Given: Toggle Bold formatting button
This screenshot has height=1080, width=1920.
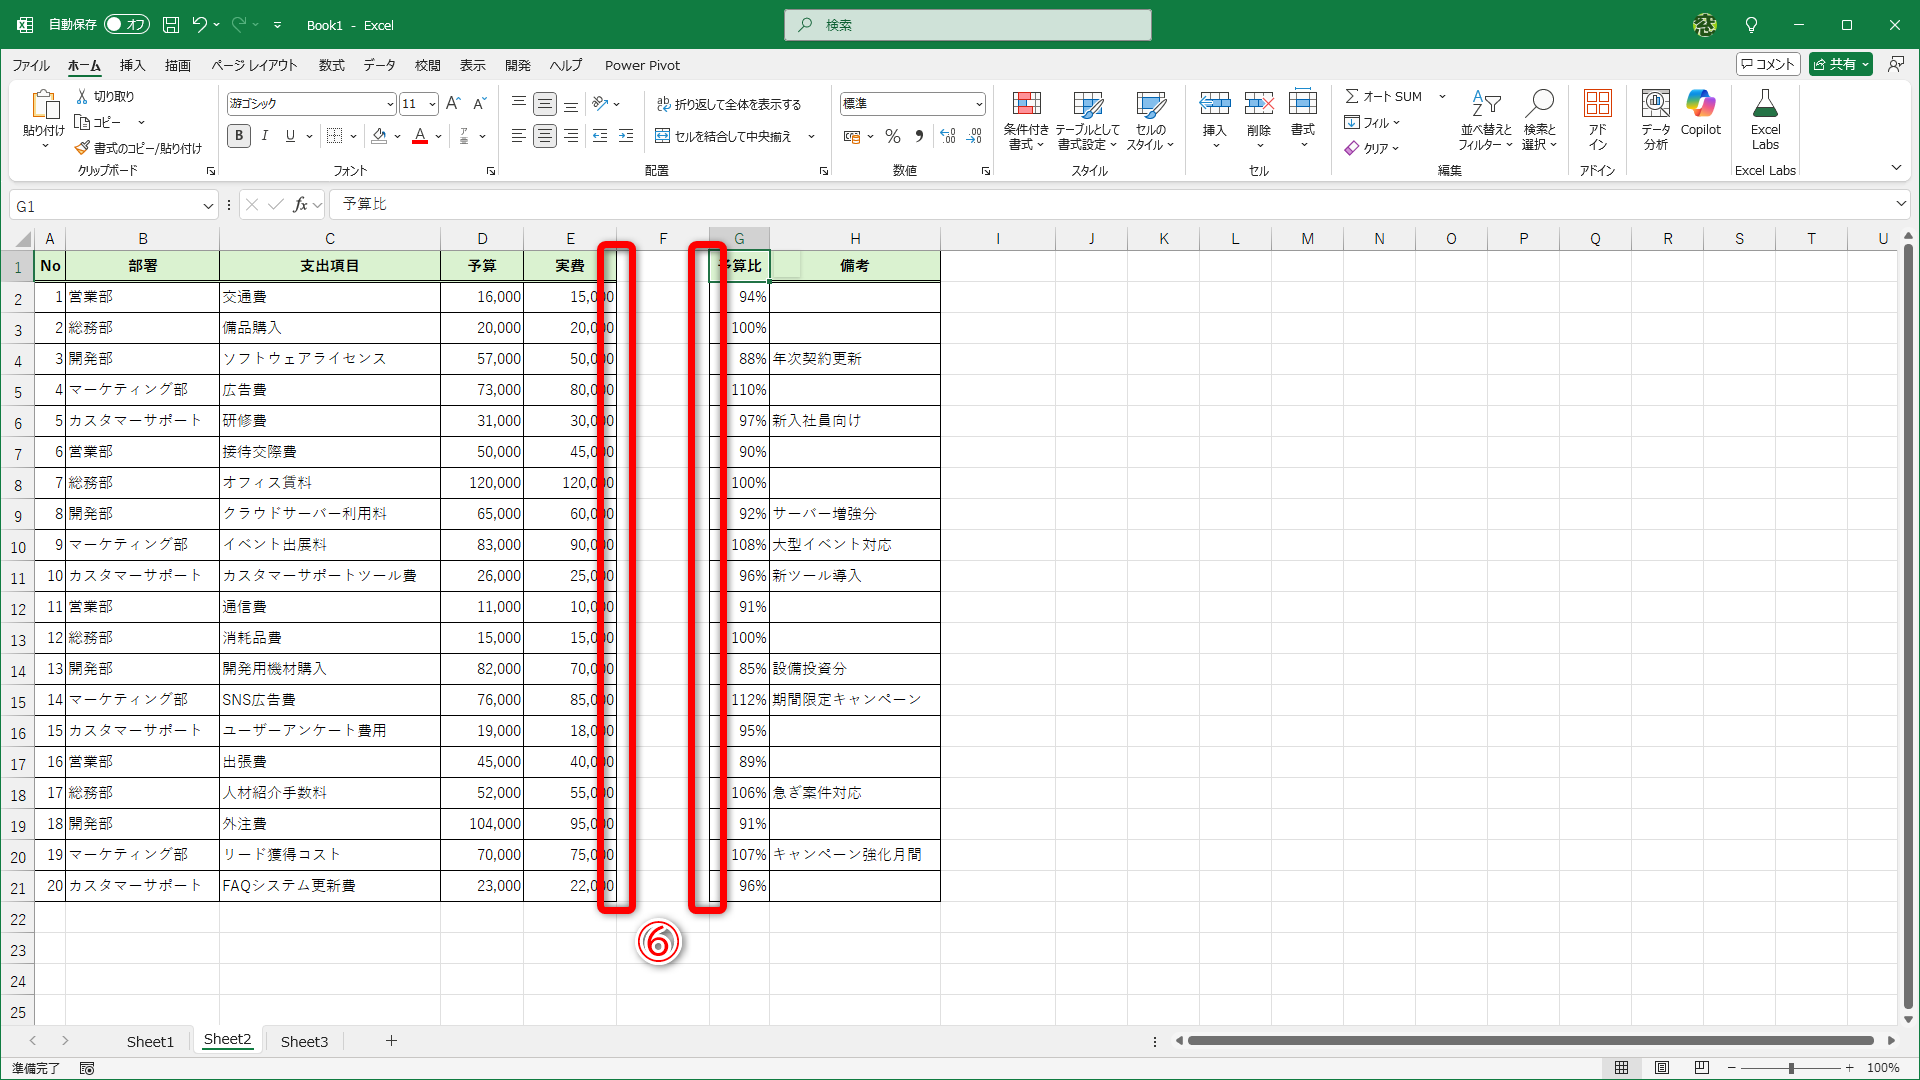Looking at the screenshot, I should [x=238, y=136].
